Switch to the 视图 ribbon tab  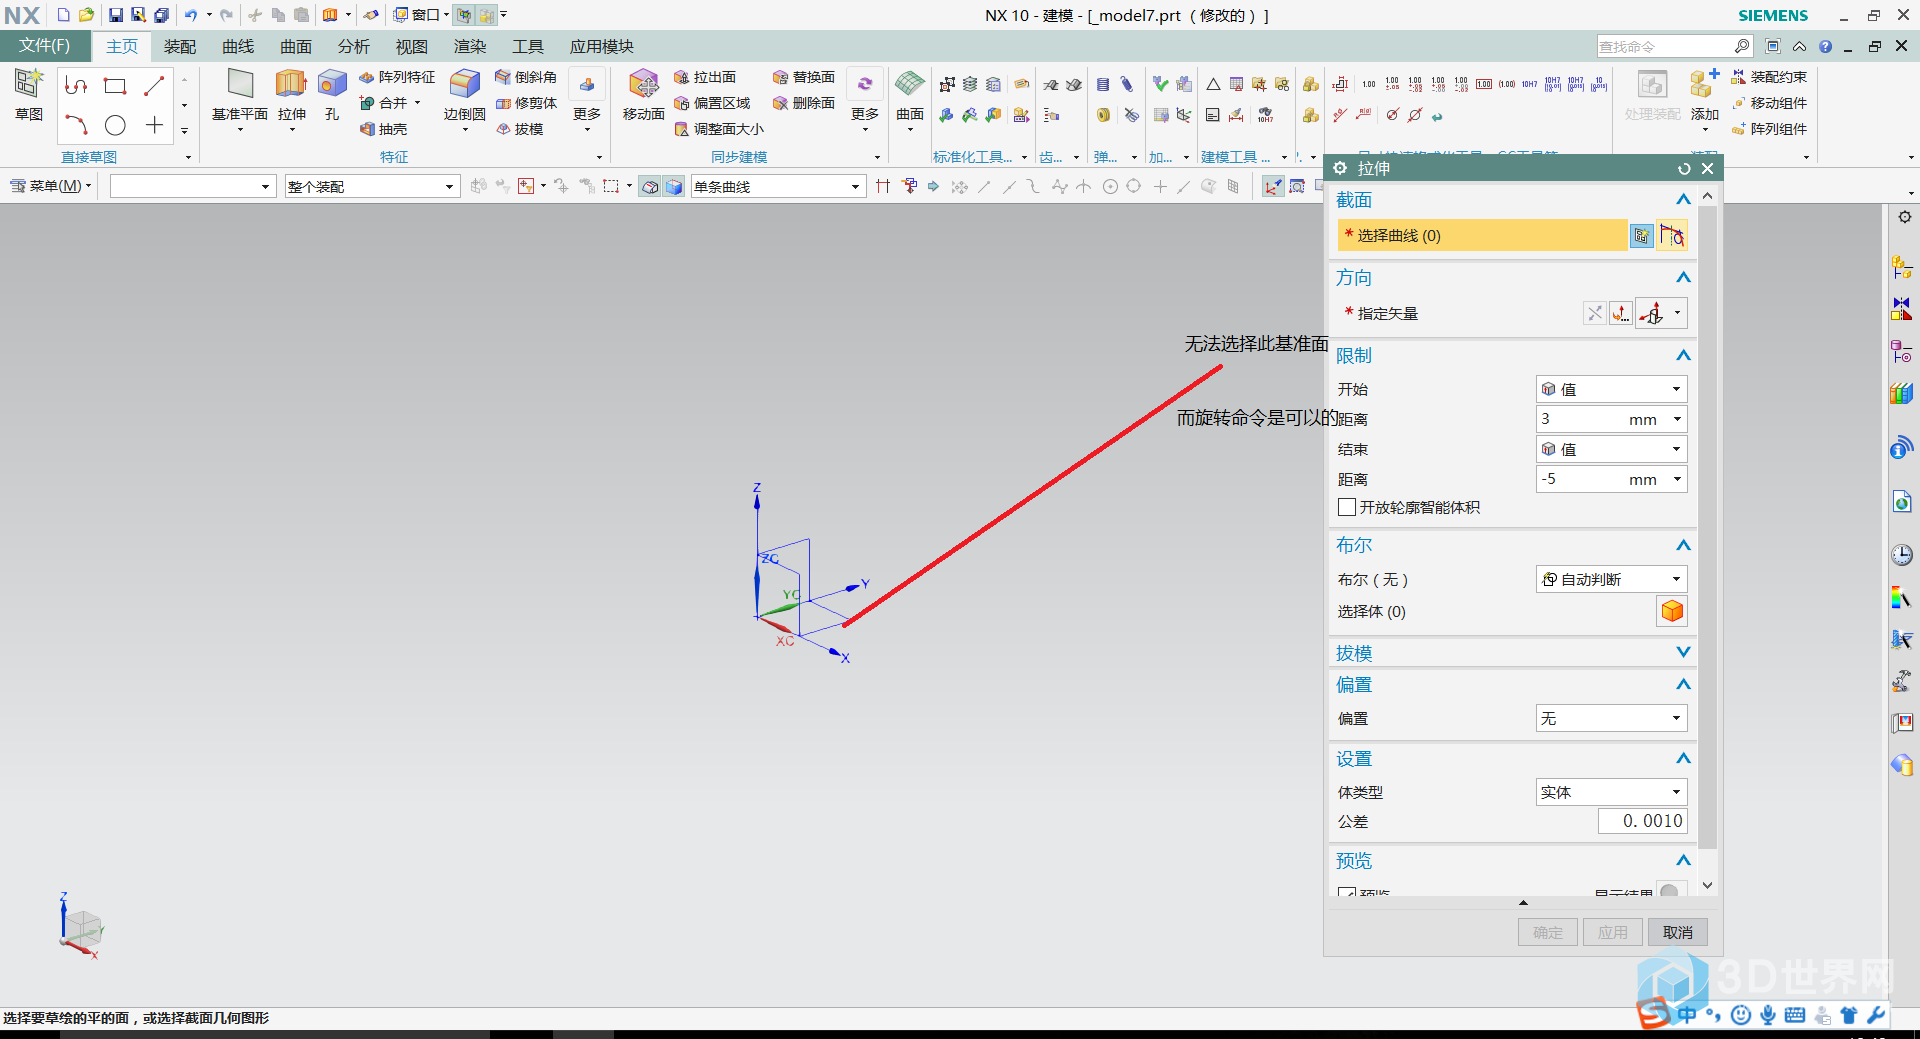point(412,47)
